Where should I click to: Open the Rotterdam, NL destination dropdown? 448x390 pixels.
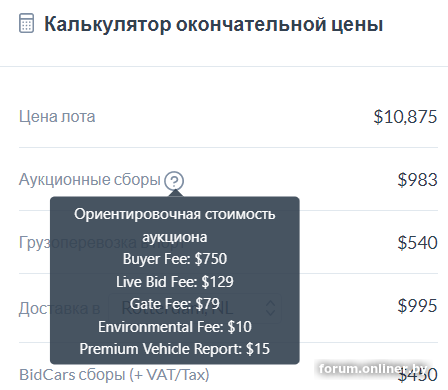(x=195, y=308)
